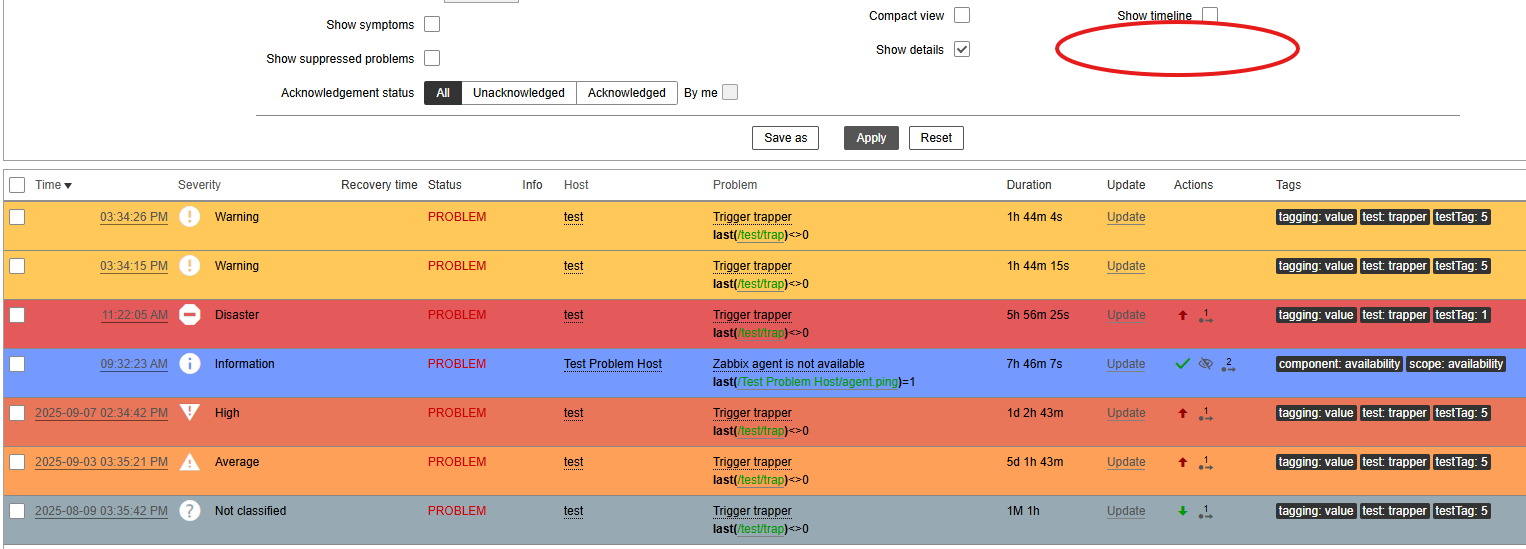The height and width of the screenshot is (549, 1526).
Task: Select the Acknowledged status filter
Action: coord(626,93)
